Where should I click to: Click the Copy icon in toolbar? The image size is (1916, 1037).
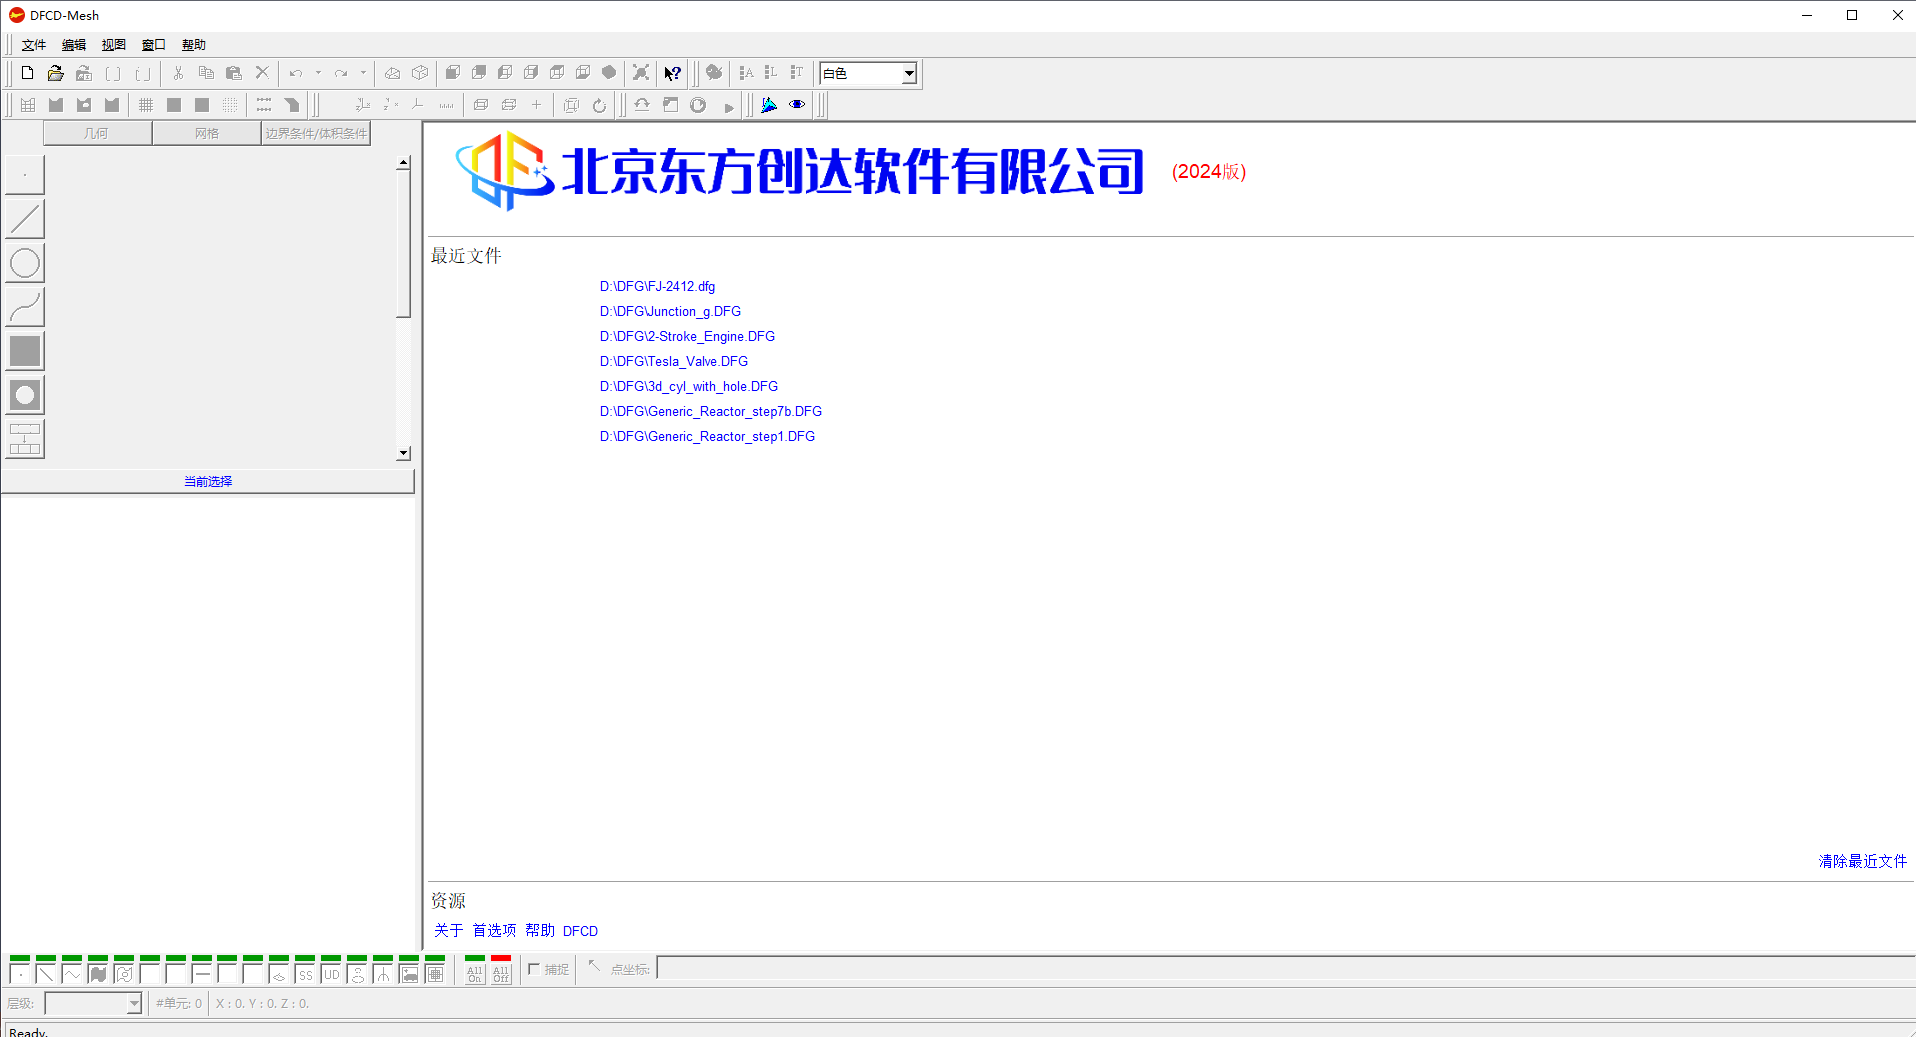pyautogui.click(x=206, y=73)
